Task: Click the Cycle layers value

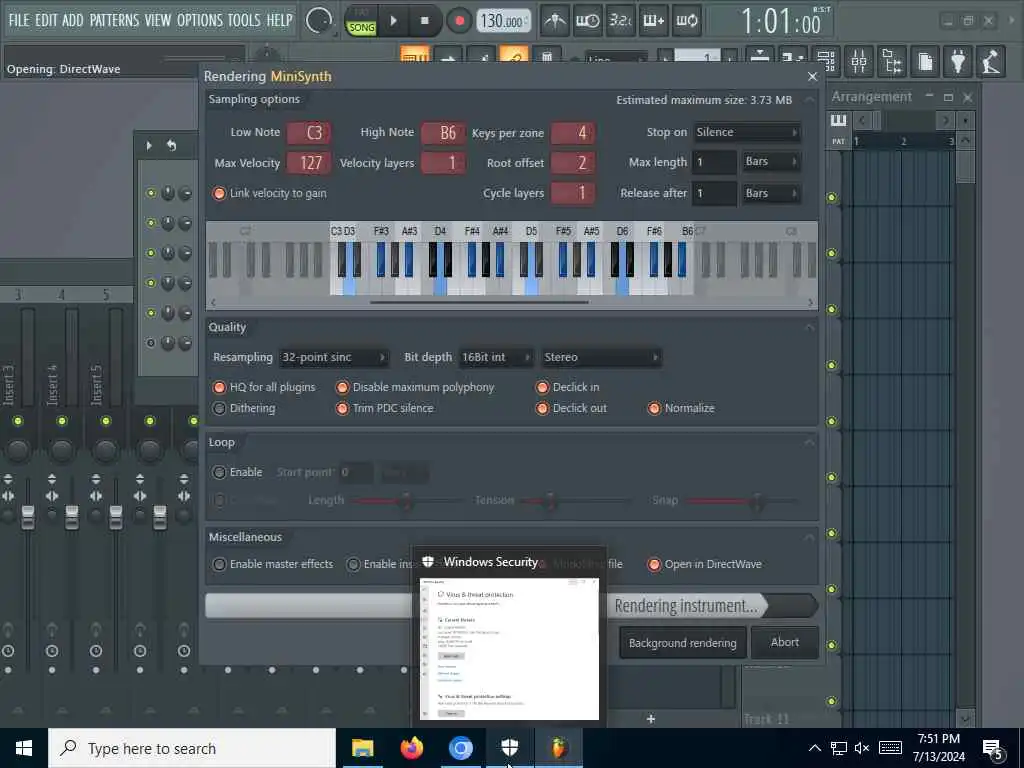Action: [x=573, y=193]
